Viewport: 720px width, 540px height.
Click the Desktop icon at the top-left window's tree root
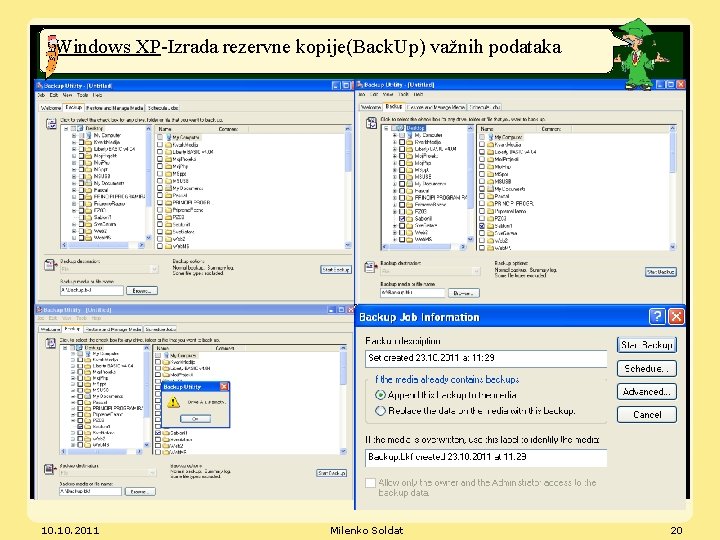(80, 129)
